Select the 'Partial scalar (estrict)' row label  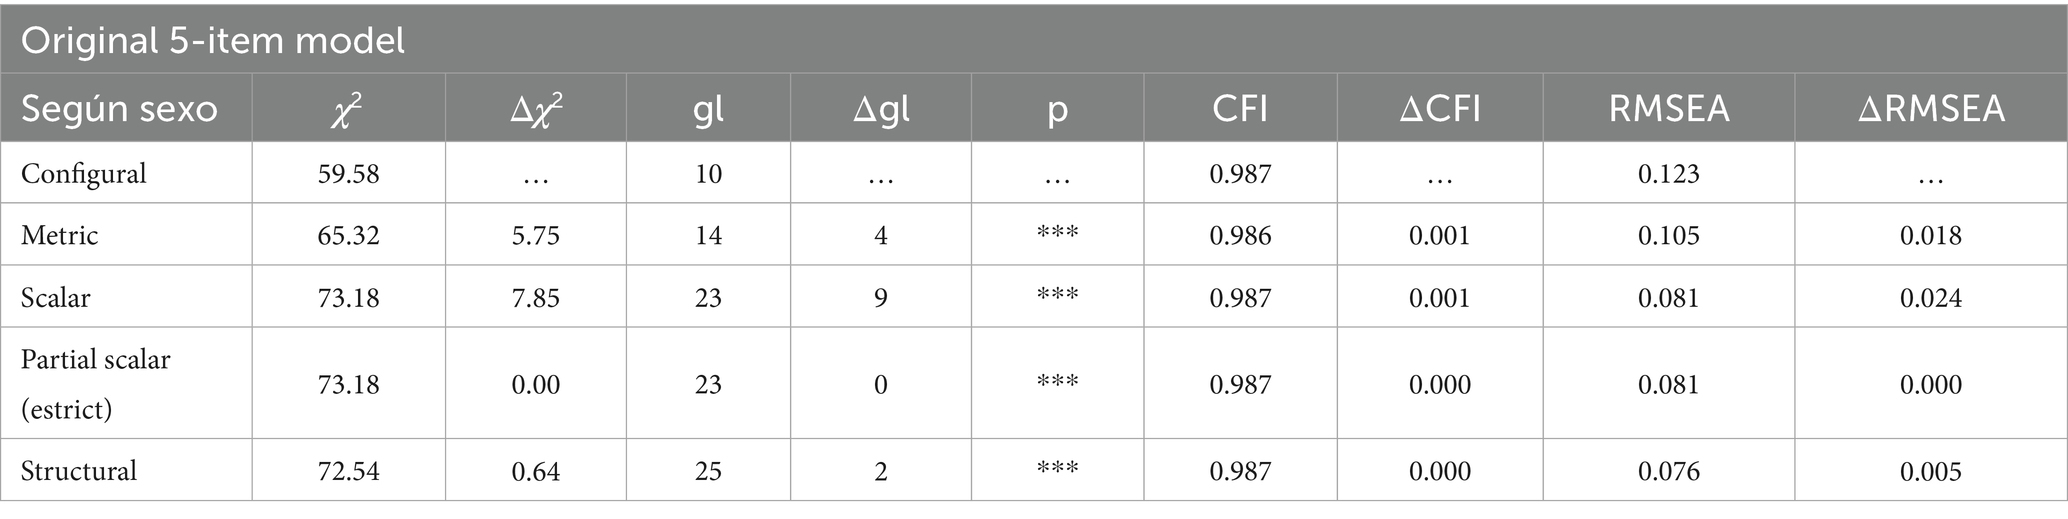pos(95,384)
